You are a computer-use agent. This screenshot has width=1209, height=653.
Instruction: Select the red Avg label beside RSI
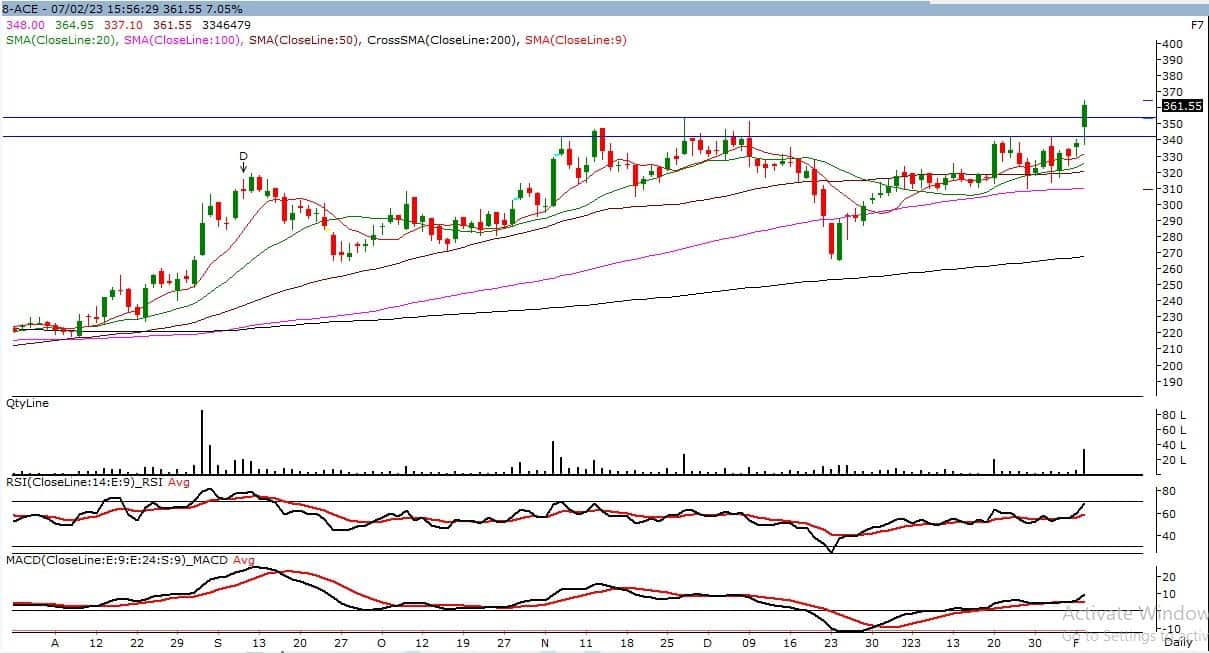click(x=179, y=482)
